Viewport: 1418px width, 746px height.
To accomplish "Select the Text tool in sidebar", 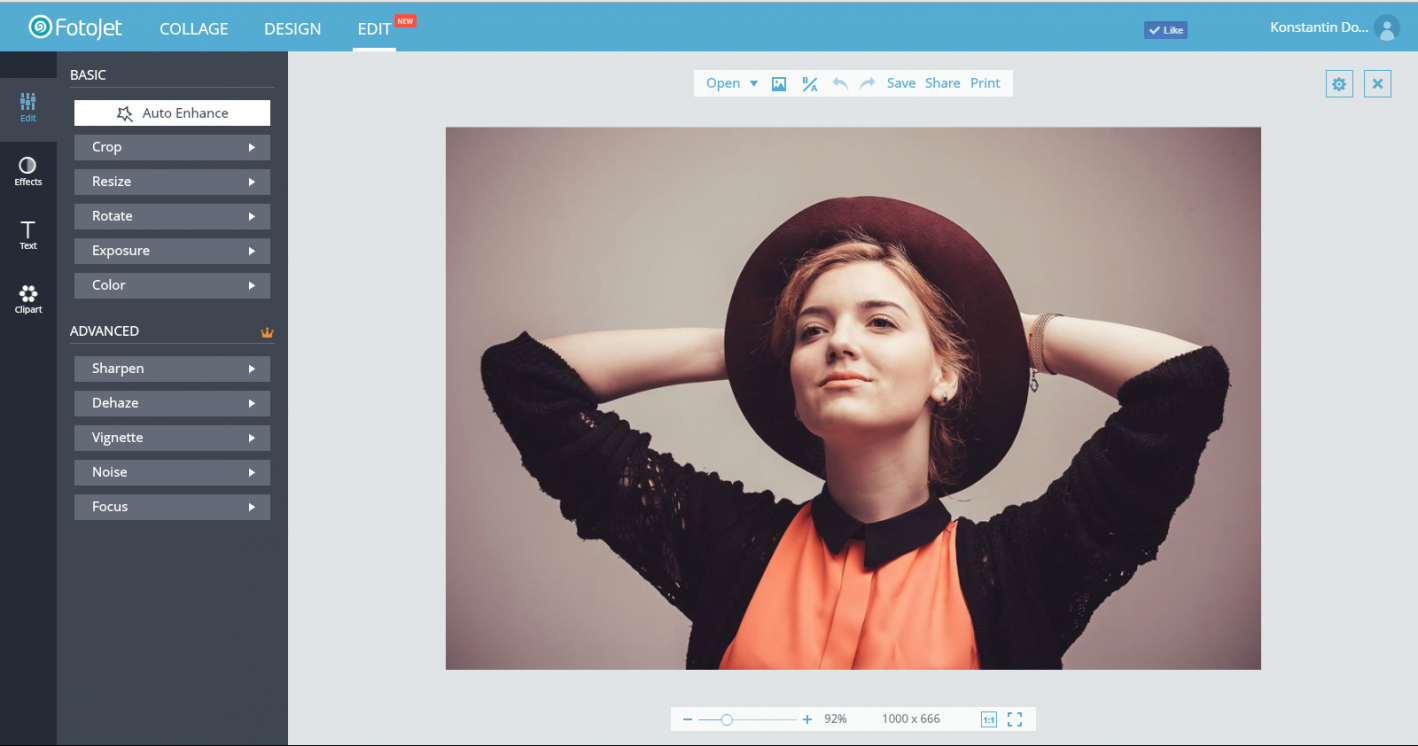I will click(x=28, y=235).
